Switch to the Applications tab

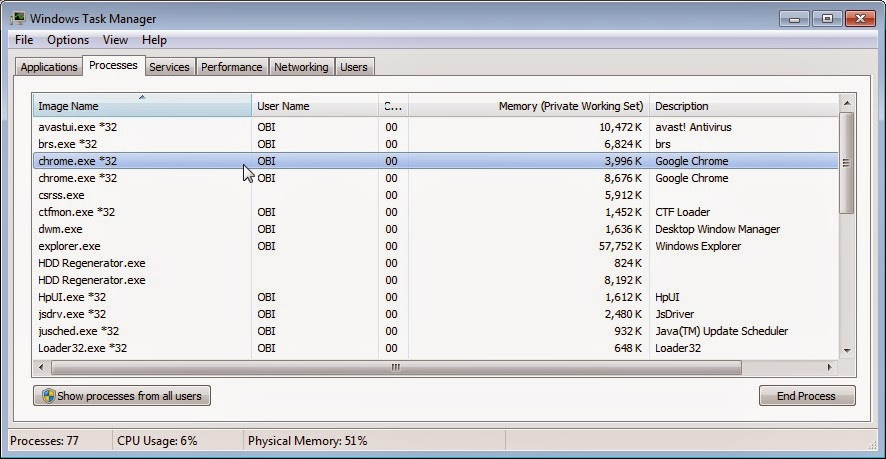point(49,67)
